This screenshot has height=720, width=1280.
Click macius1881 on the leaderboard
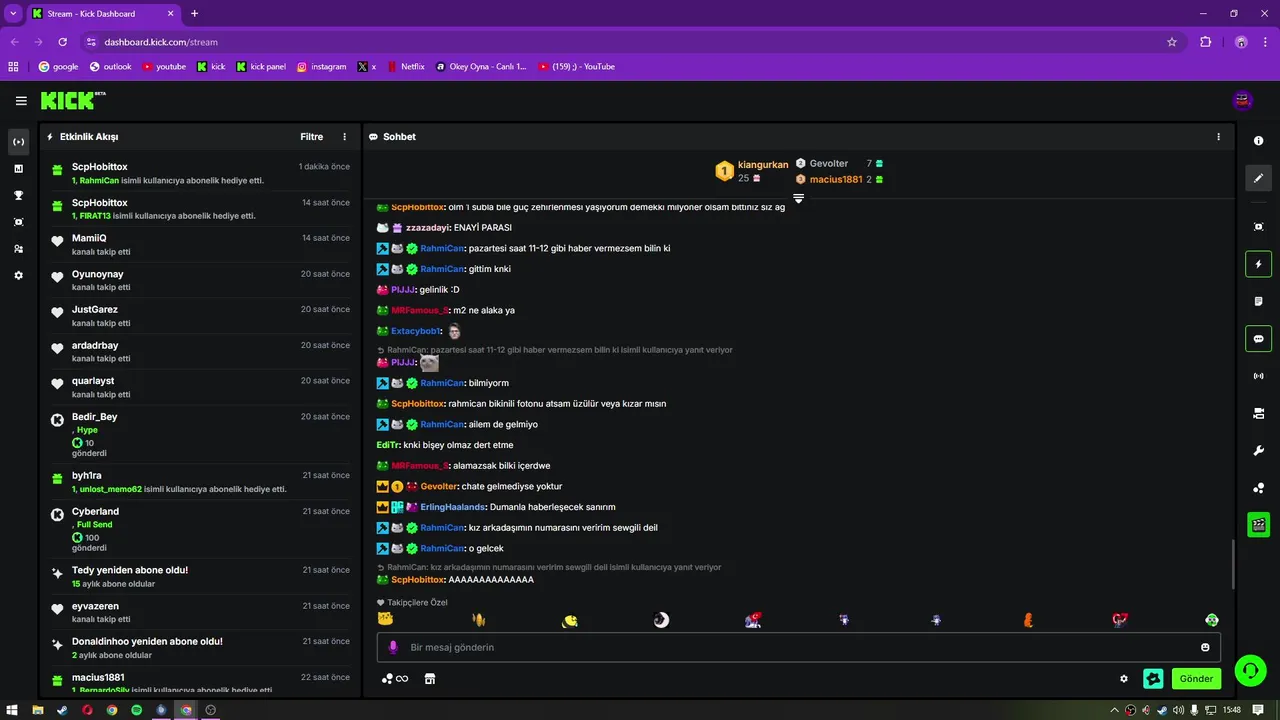(x=836, y=180)
